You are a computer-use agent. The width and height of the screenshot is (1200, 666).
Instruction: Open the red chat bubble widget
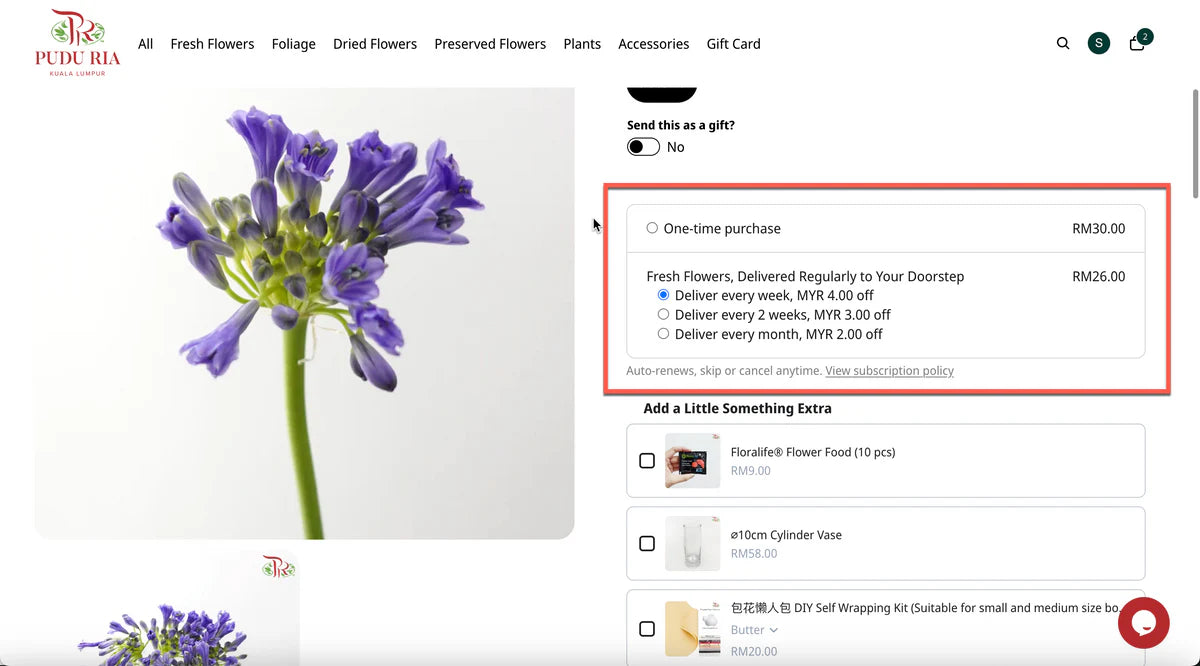[1143, 623]
